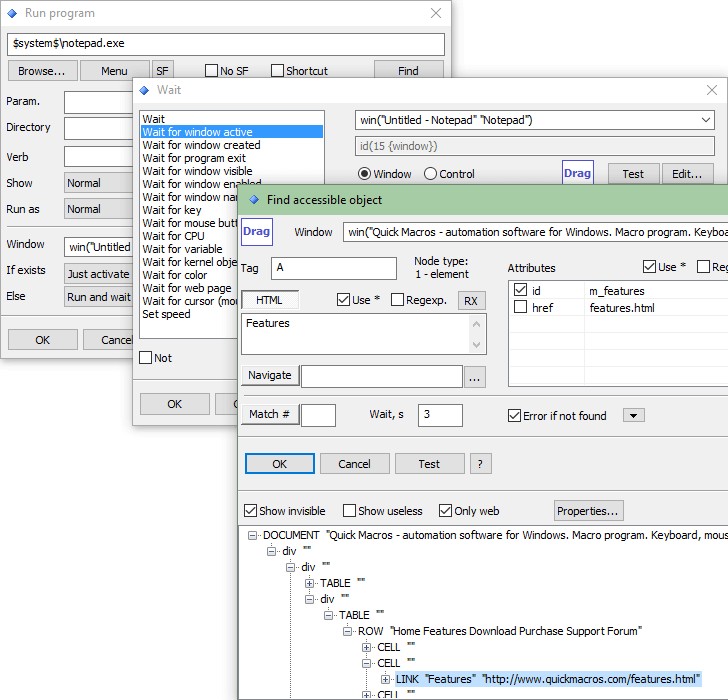
Task: Click the ellipsis button next to Navigate field
Action: 475,376
